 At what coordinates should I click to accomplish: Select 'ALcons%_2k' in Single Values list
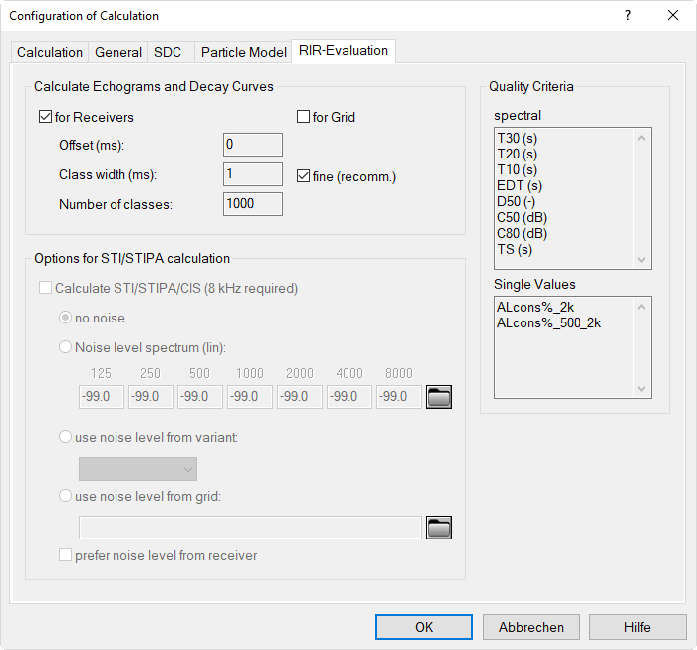click(x=535, y=307)
